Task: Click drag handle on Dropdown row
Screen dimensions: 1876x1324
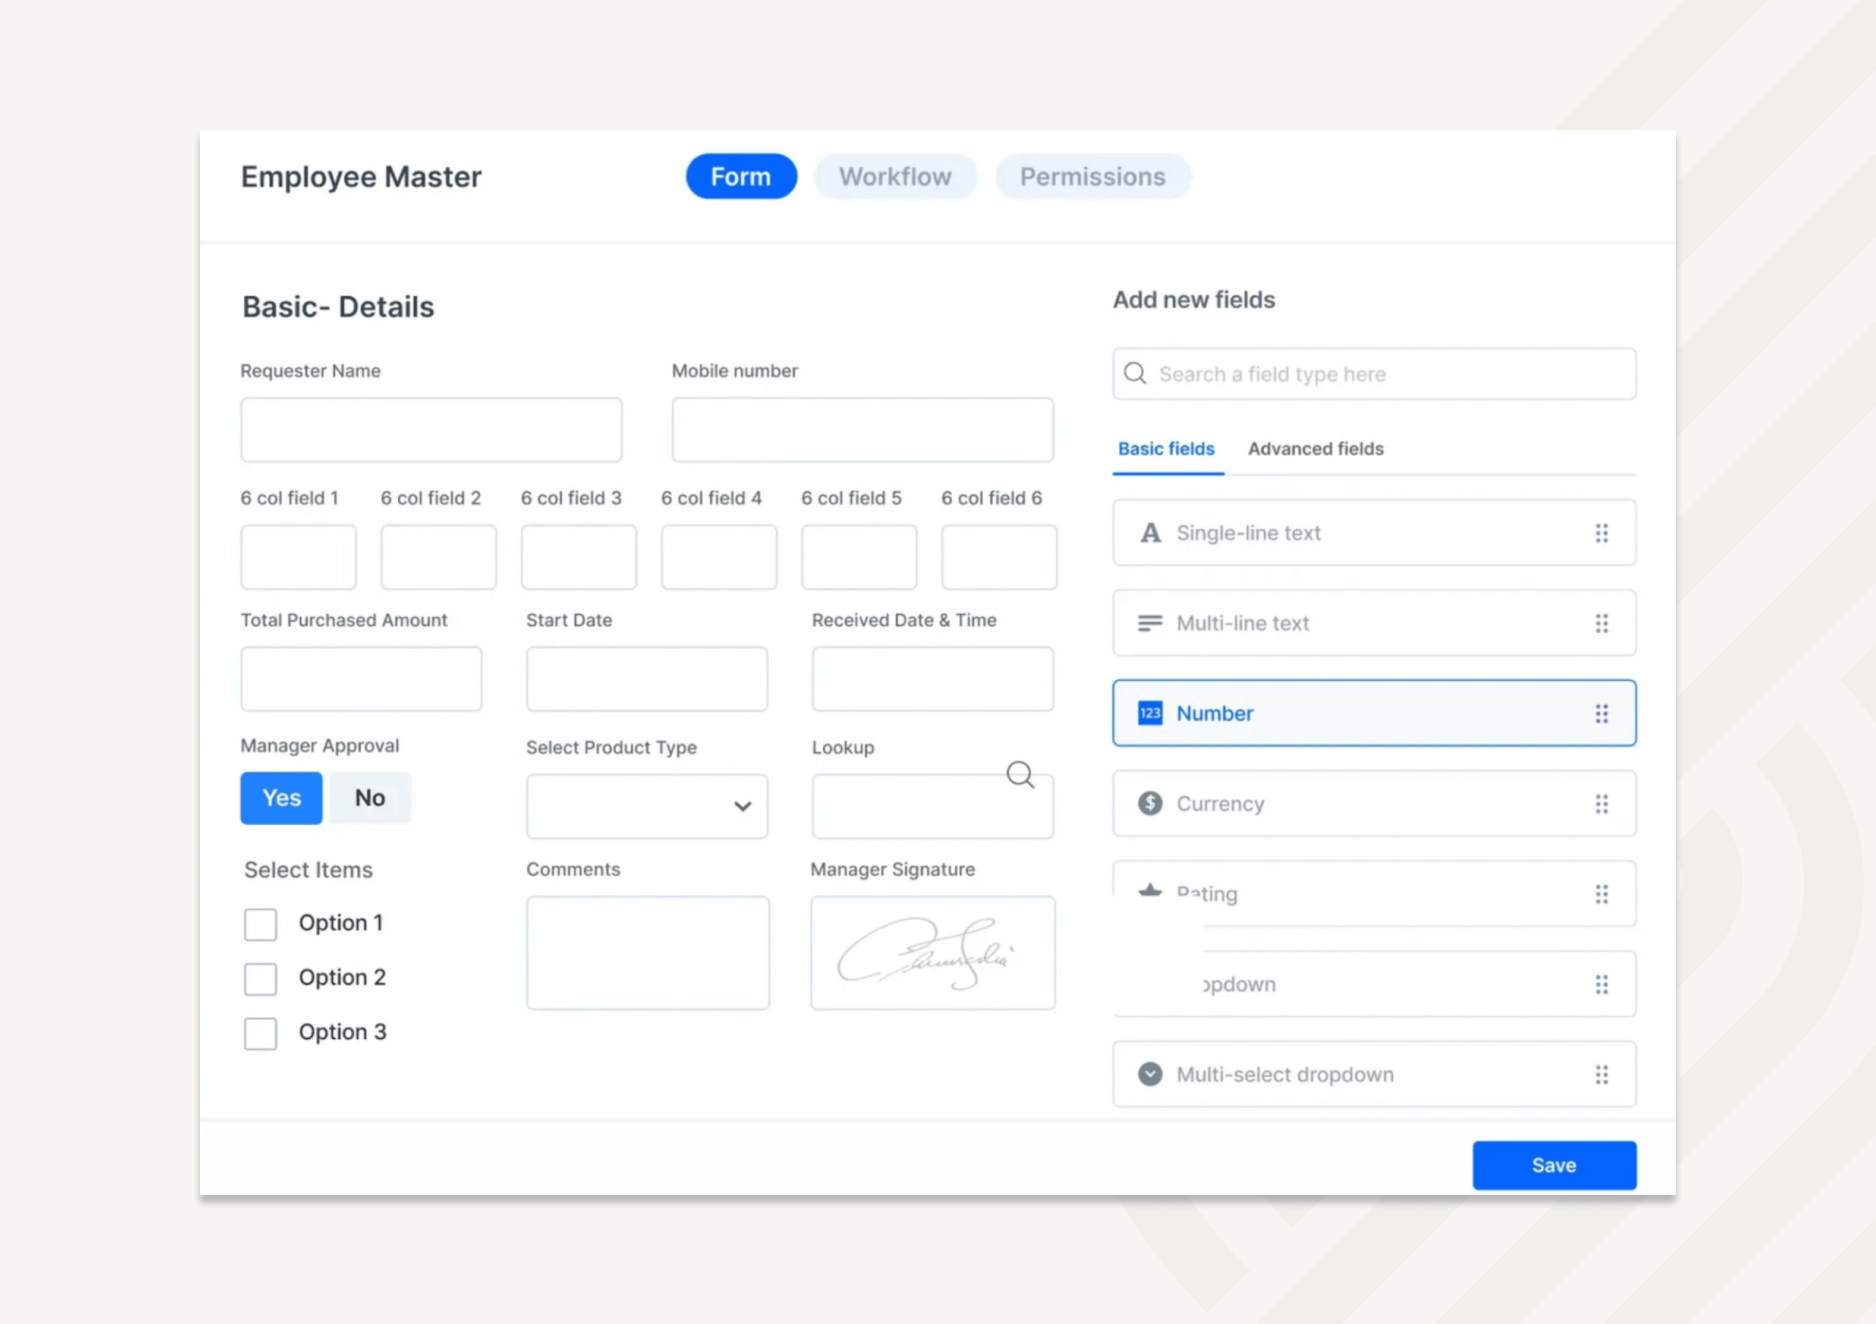Action: (x=1602, y=984)
